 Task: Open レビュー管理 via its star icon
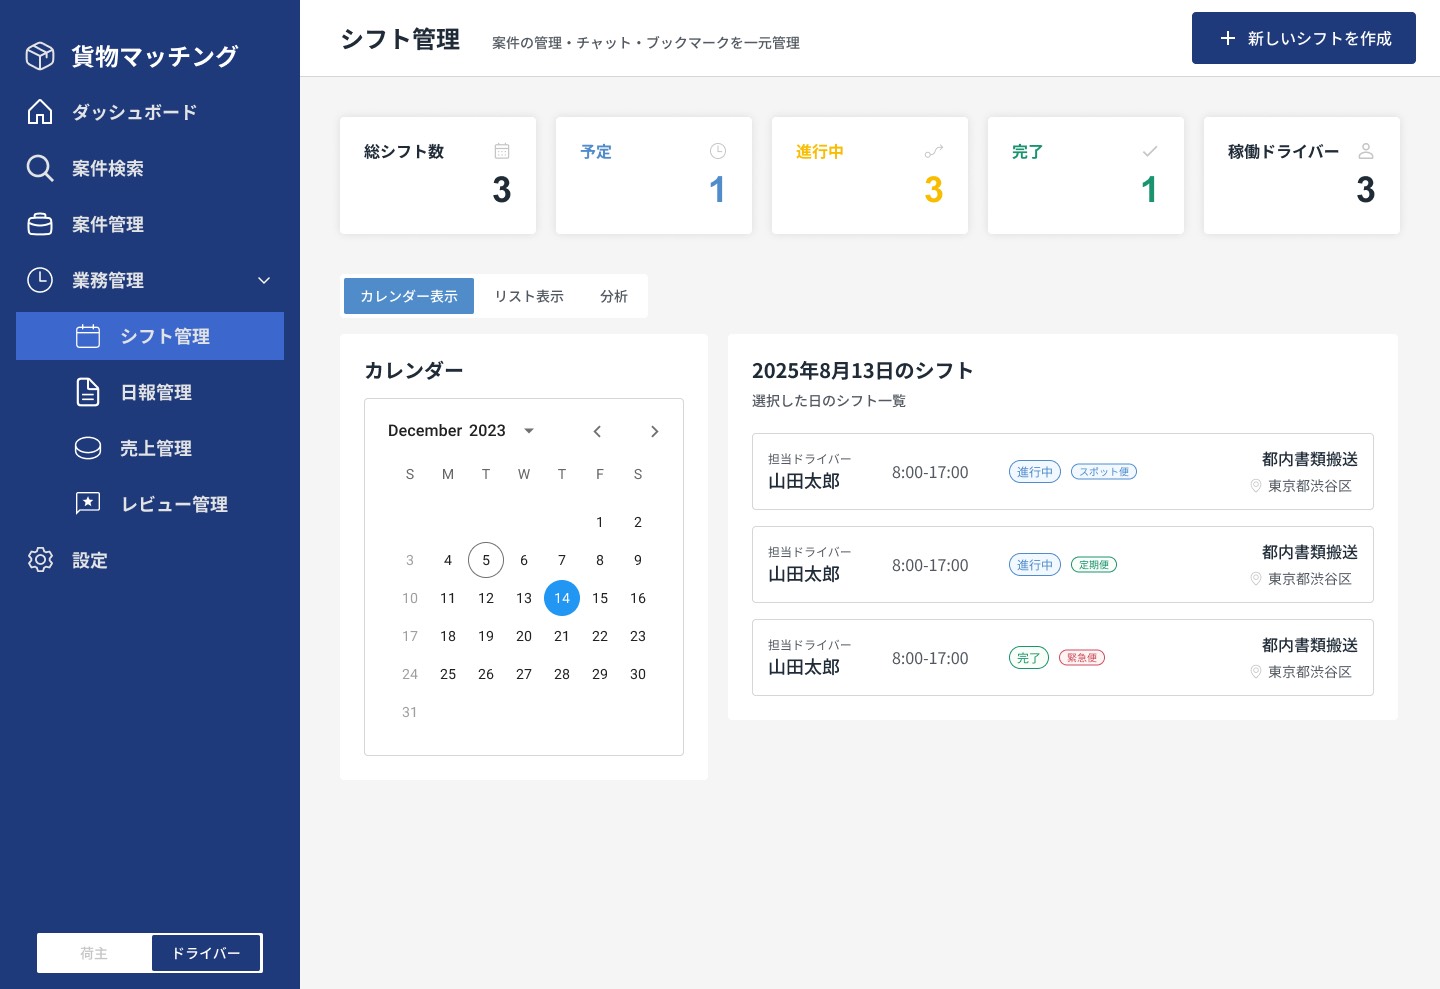88,504
